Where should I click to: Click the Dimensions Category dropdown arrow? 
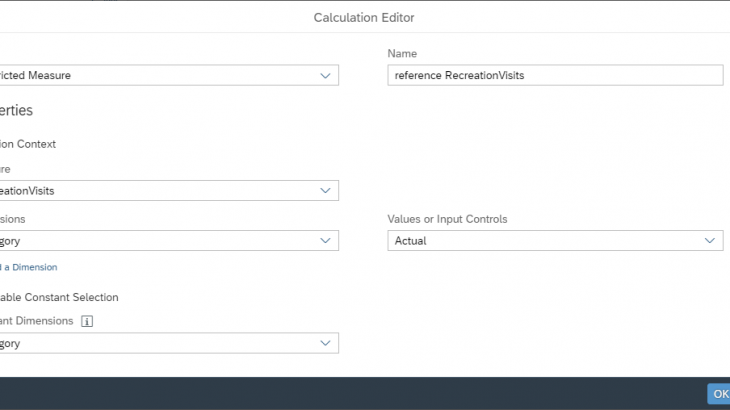pos(325,240)
